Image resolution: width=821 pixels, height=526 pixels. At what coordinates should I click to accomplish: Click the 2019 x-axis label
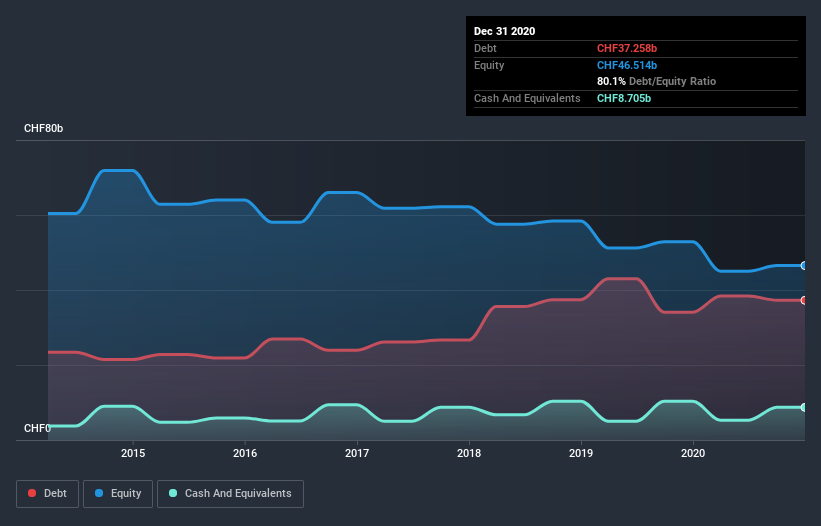click(581, 453)
